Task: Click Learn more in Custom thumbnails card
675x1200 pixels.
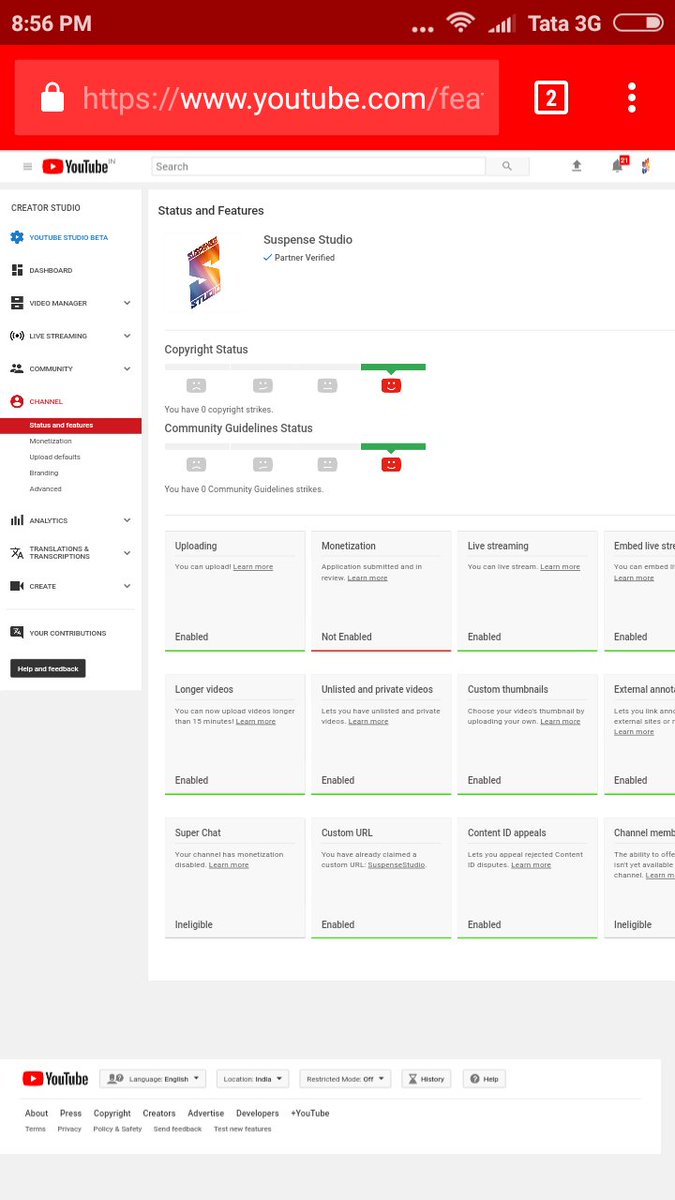Action: click(560, 721)
